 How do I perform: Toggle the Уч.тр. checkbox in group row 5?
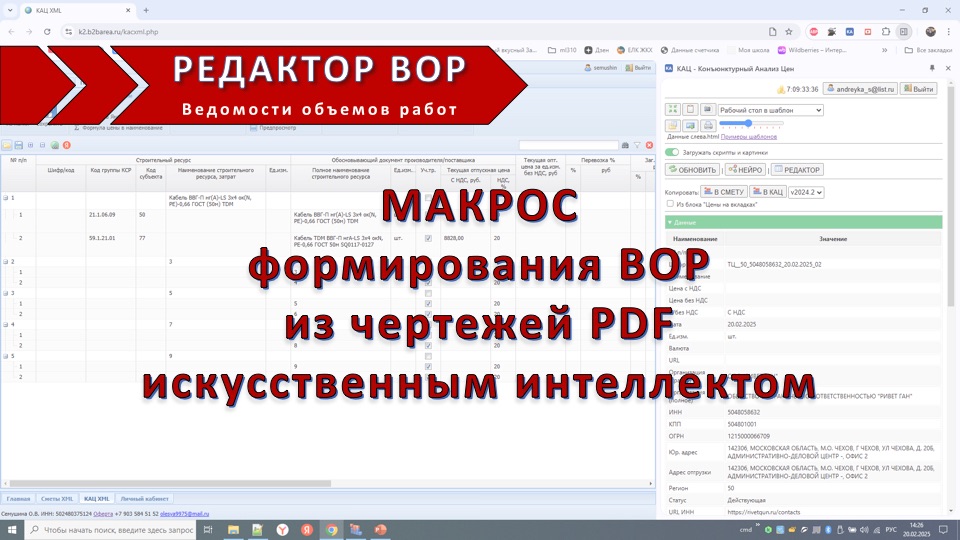[x=428, y=356]
